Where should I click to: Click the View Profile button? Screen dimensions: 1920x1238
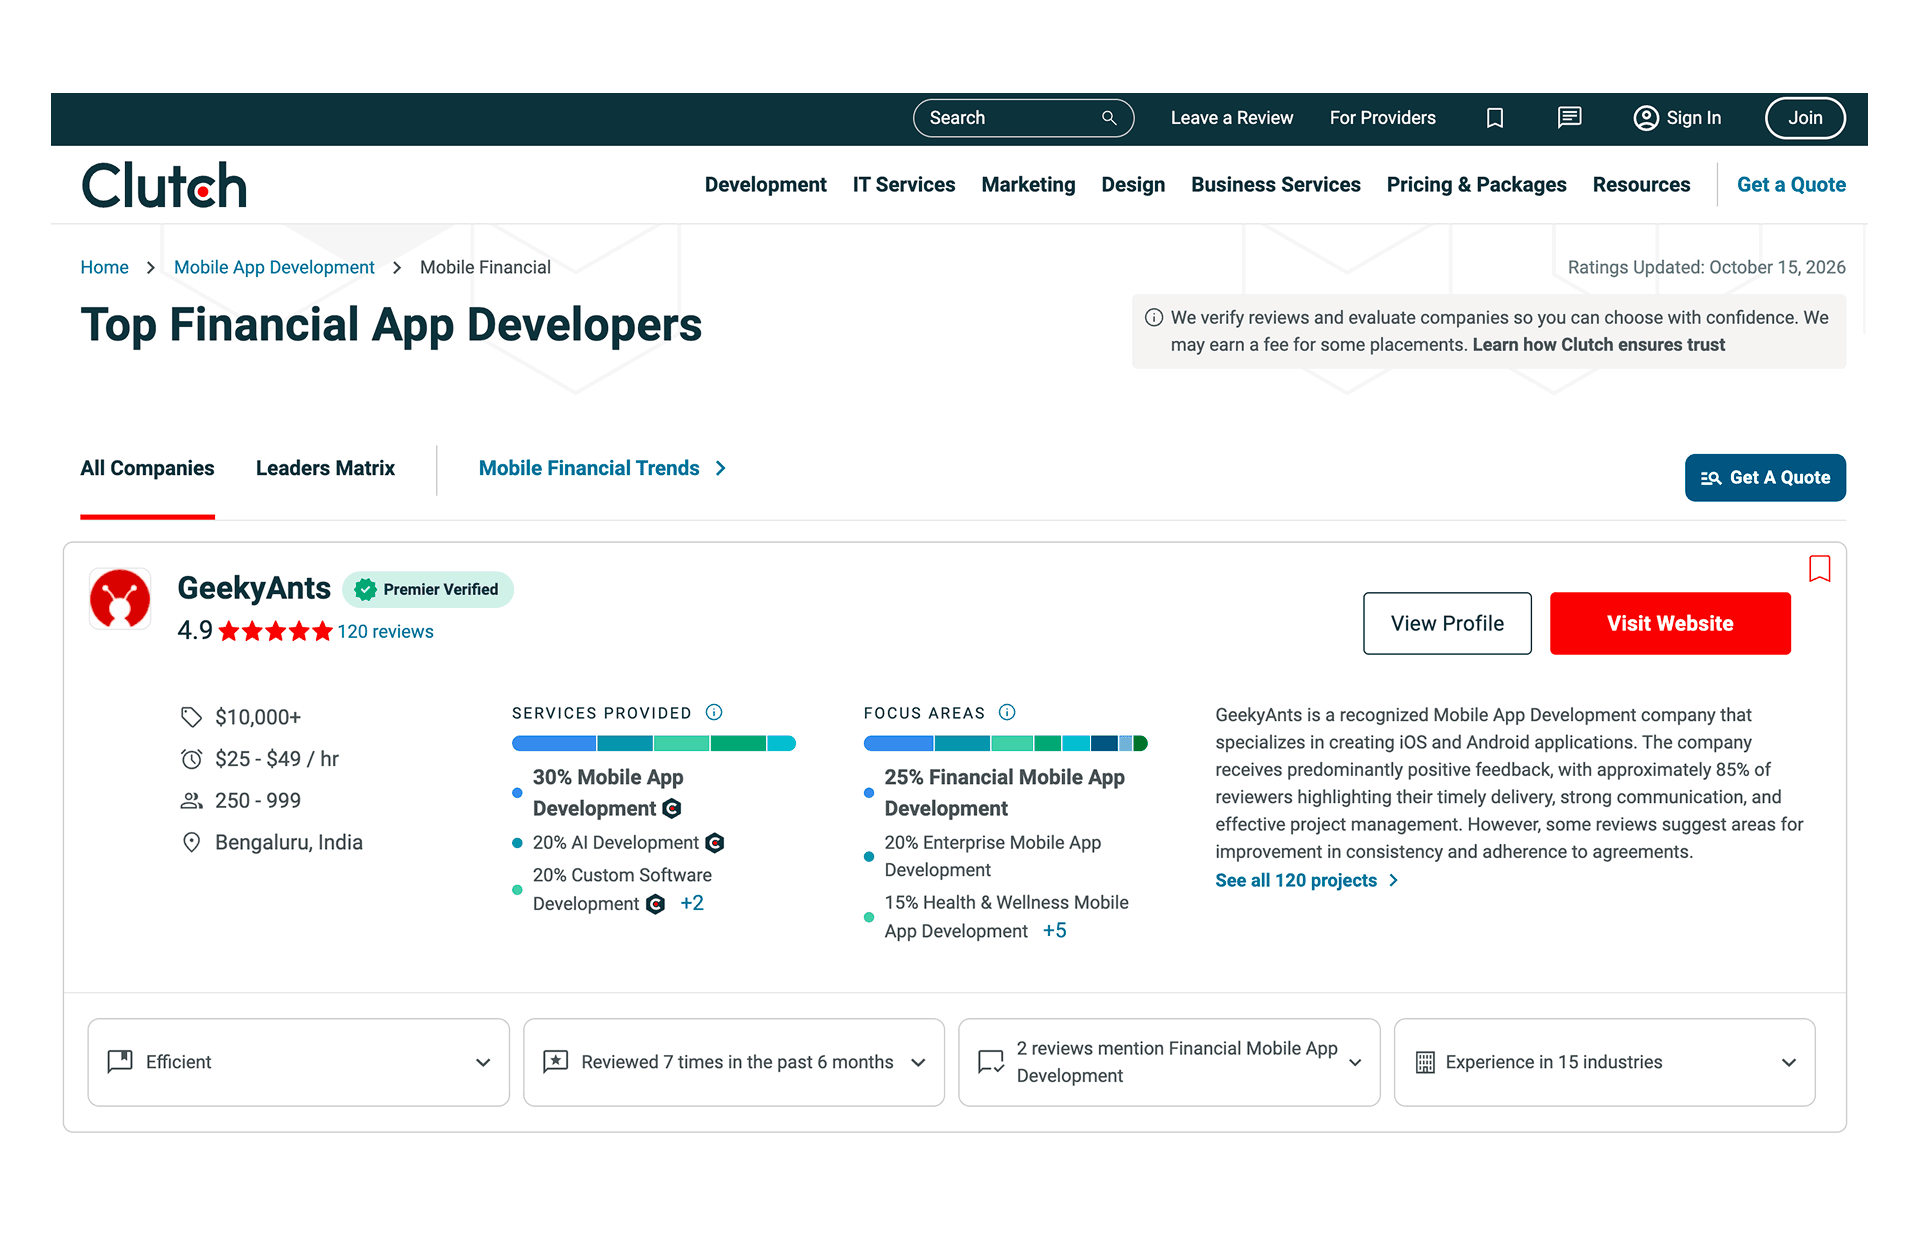[x=1447, y=624]
